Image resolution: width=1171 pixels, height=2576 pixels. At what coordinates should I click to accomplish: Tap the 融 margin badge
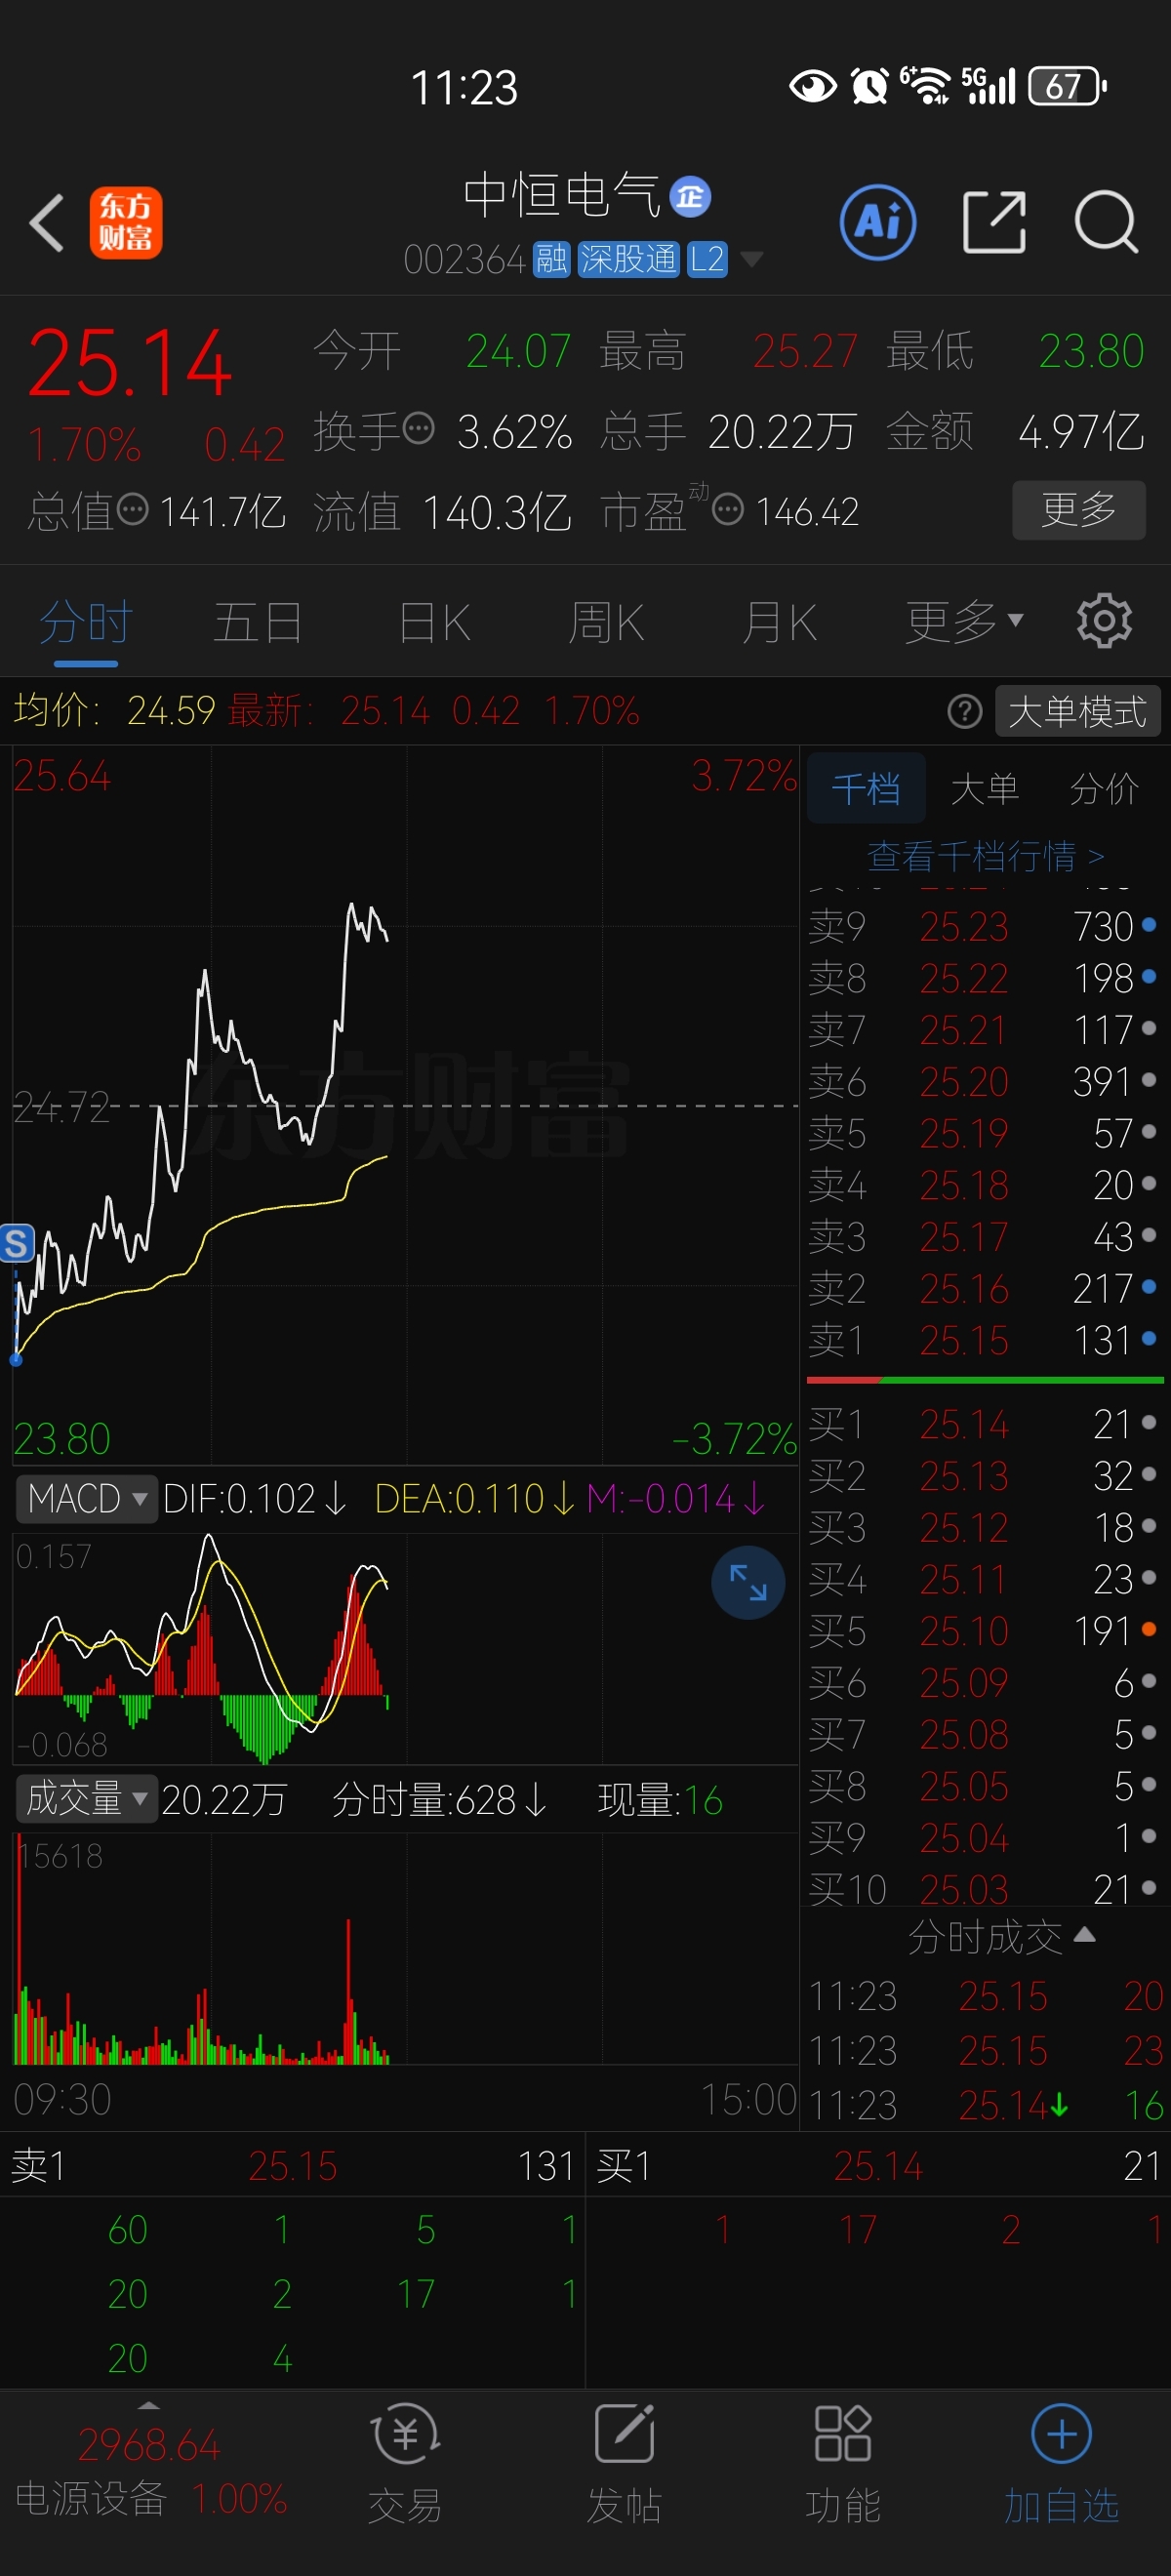(551, 260)
